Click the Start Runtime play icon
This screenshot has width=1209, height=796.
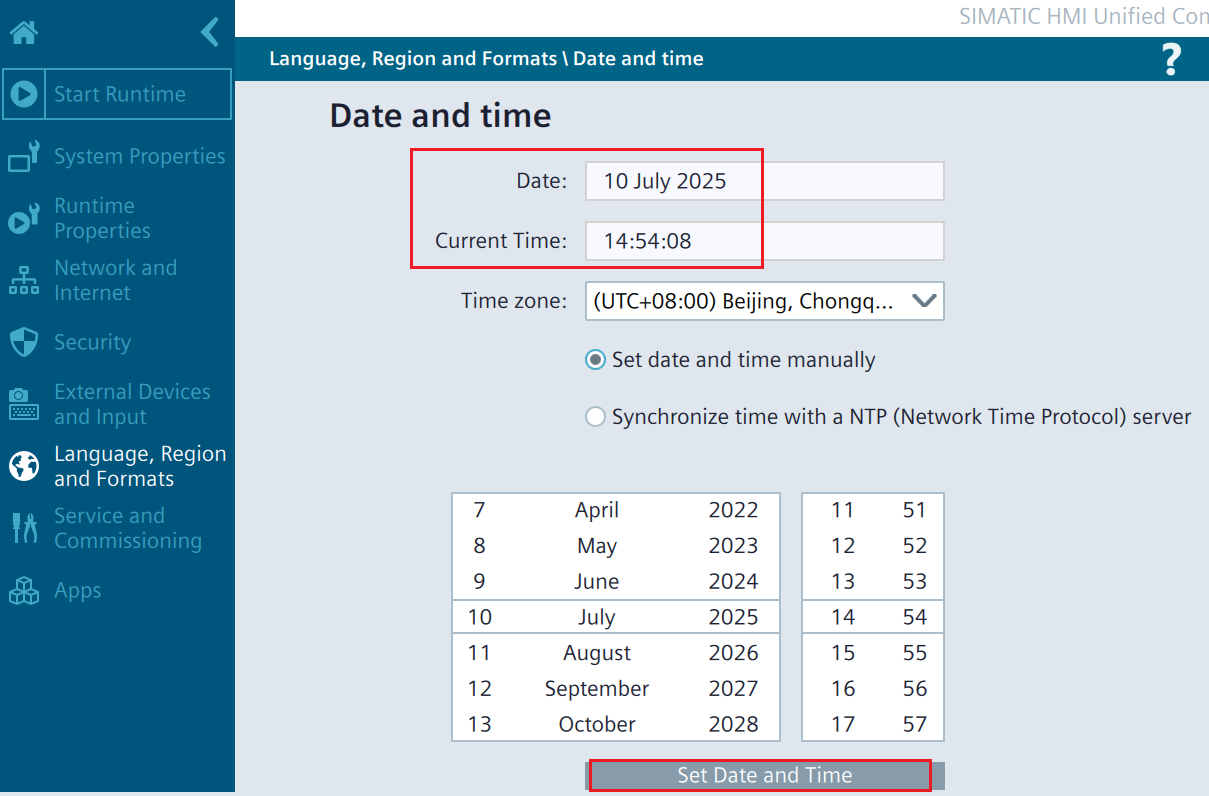coord(24,94)
